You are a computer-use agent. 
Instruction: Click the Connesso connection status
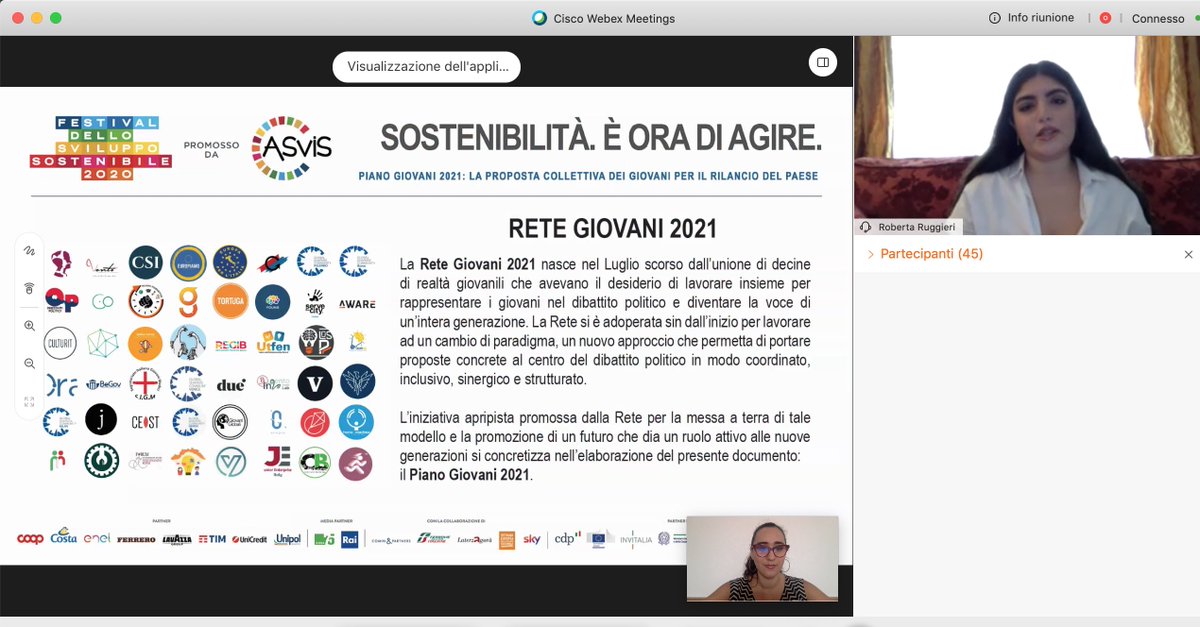pyautogui.click(x=1158, y=18)
